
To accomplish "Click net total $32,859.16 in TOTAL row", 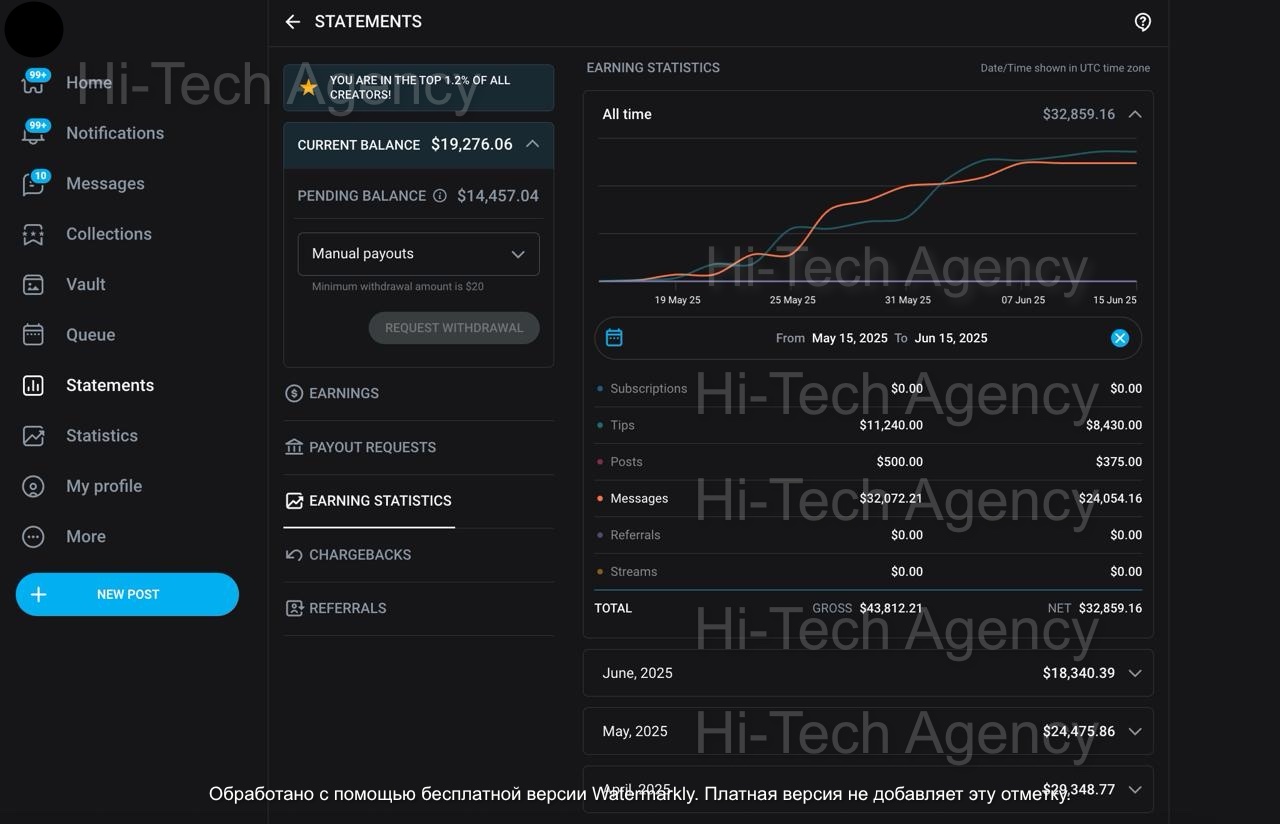I will pos(1110,608).
